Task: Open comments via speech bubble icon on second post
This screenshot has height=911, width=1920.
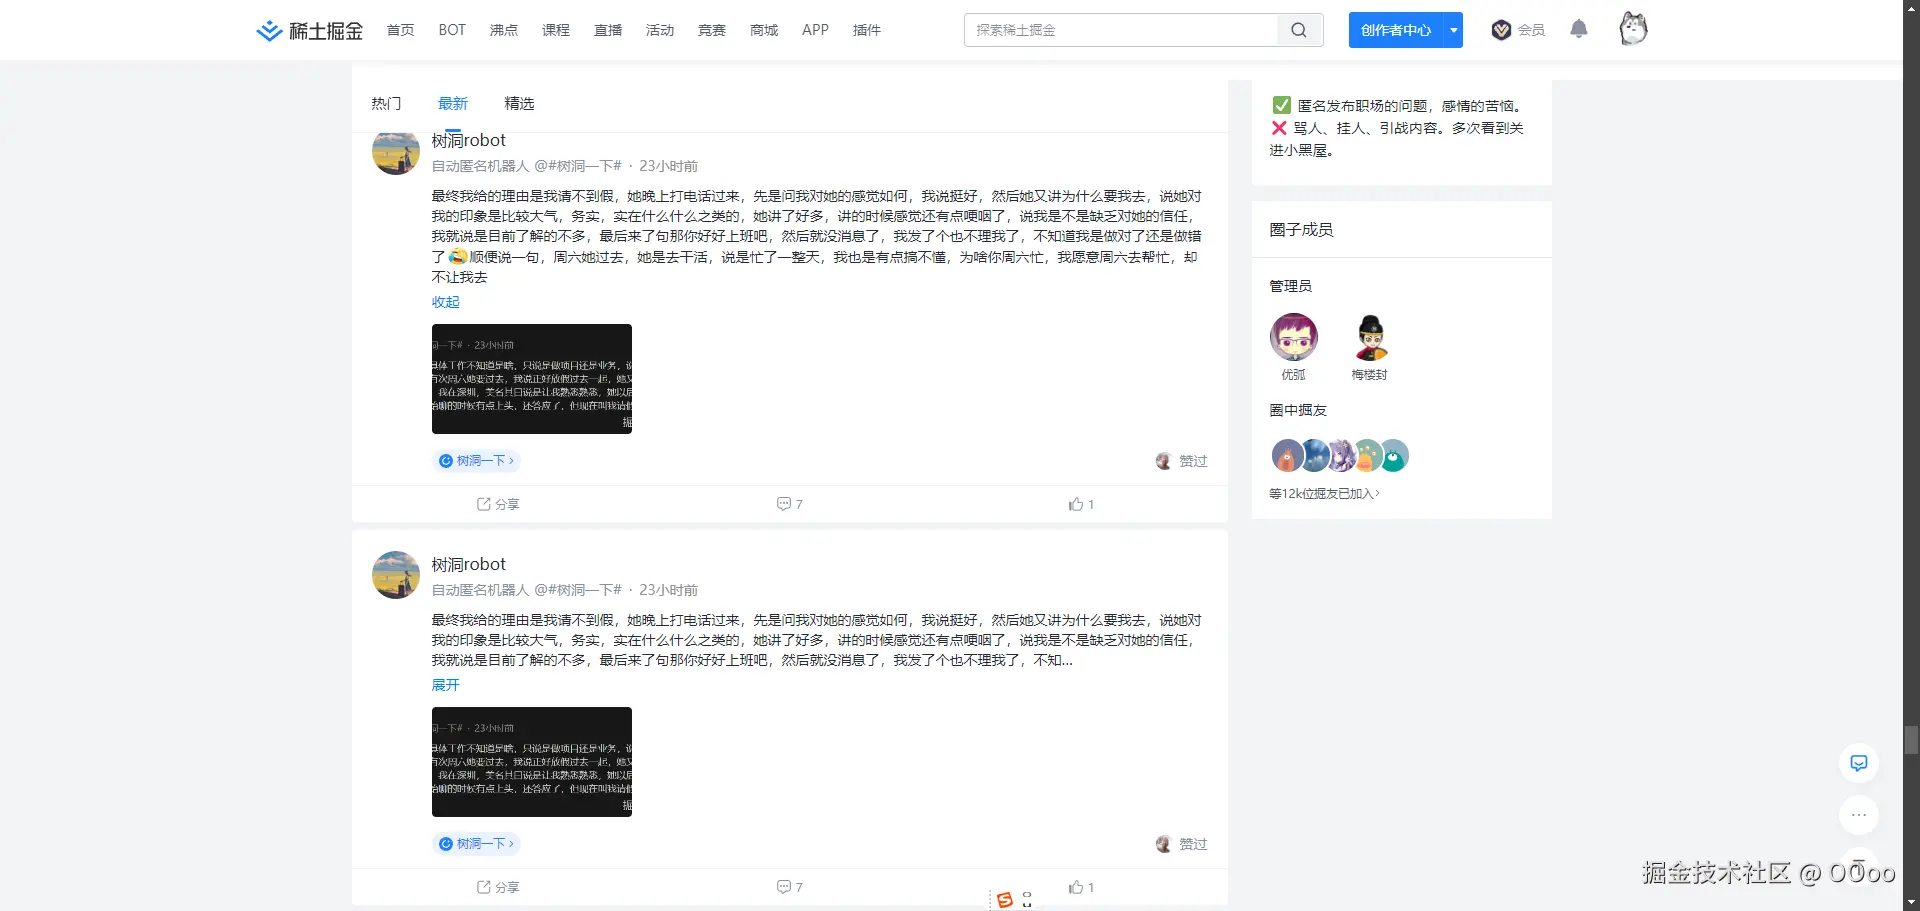Action: tap(788, 887)
